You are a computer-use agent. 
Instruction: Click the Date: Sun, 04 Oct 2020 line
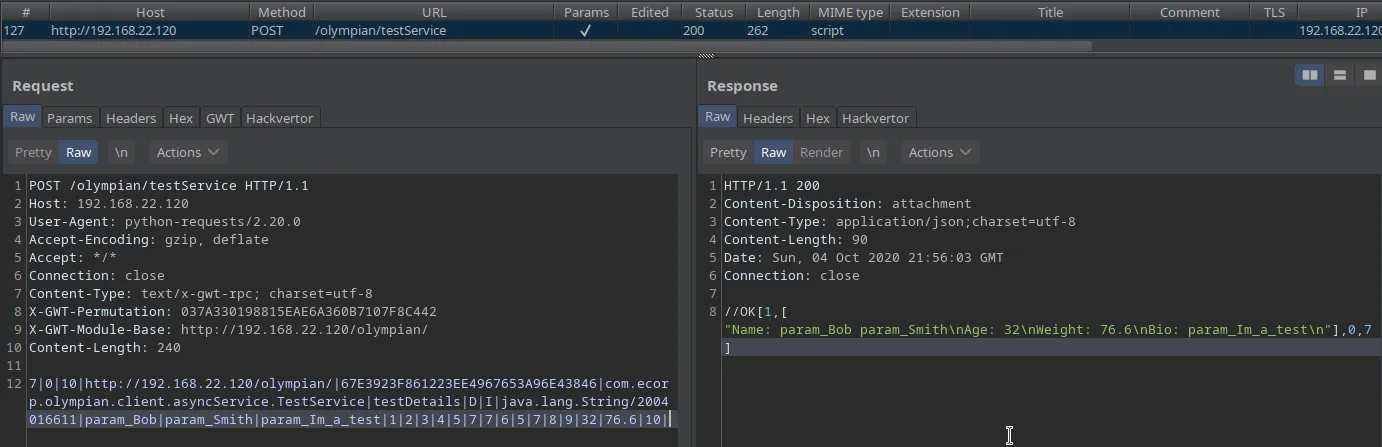click(x=864, y=258)
